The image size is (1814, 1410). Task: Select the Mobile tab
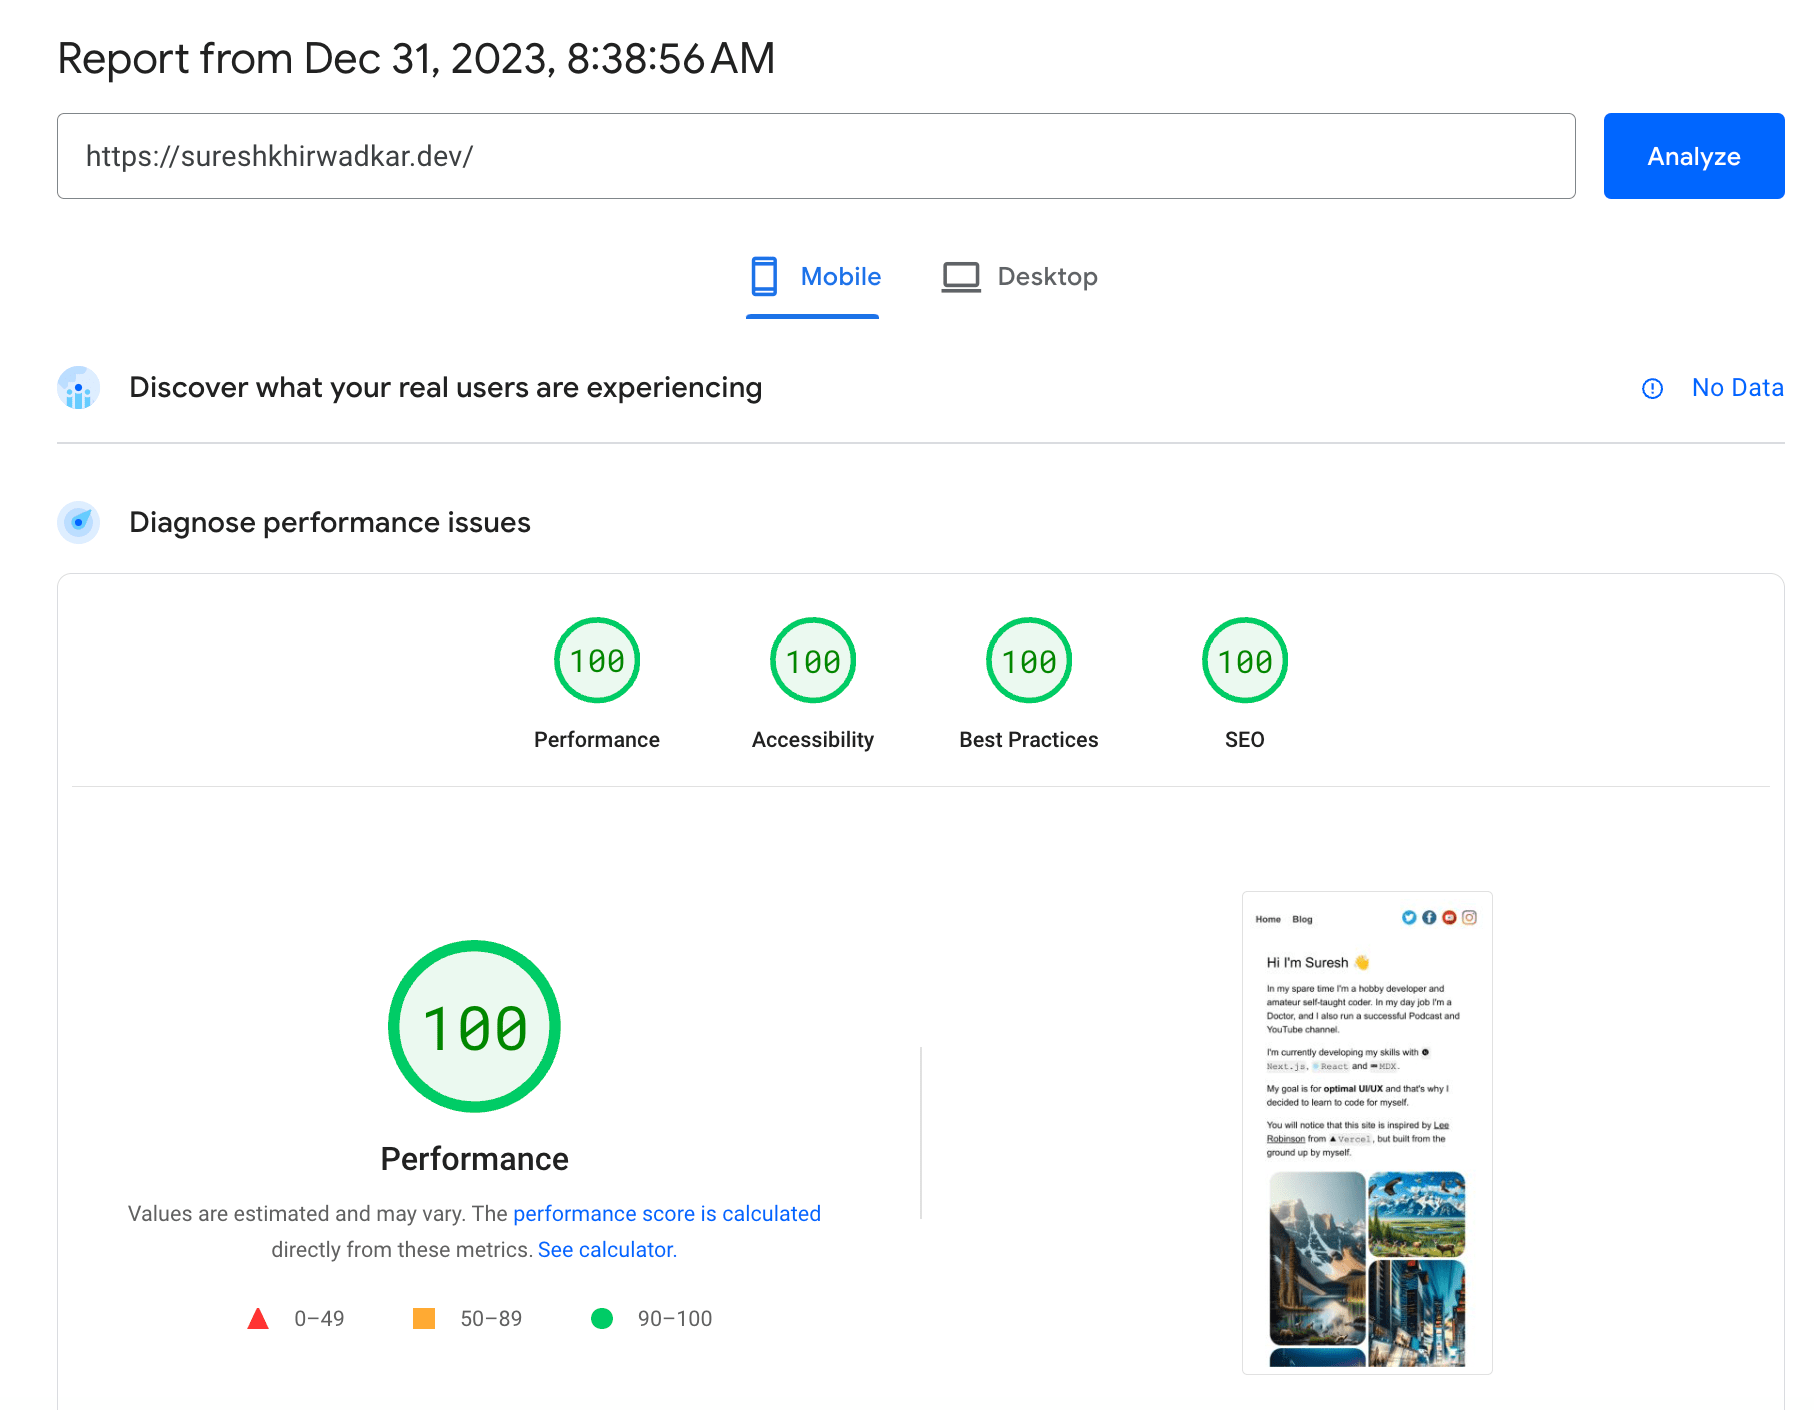click(812, 277)
